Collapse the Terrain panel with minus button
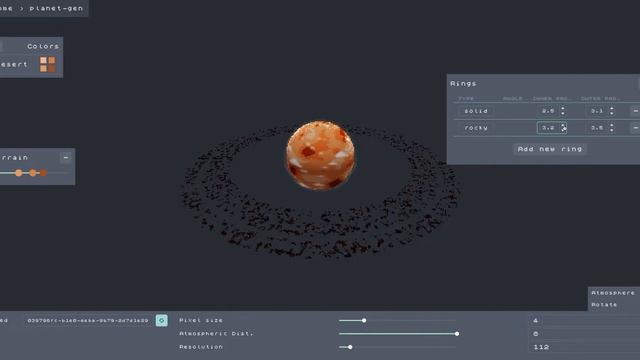This screenshot has width=640, height=360. click(66, 158)
